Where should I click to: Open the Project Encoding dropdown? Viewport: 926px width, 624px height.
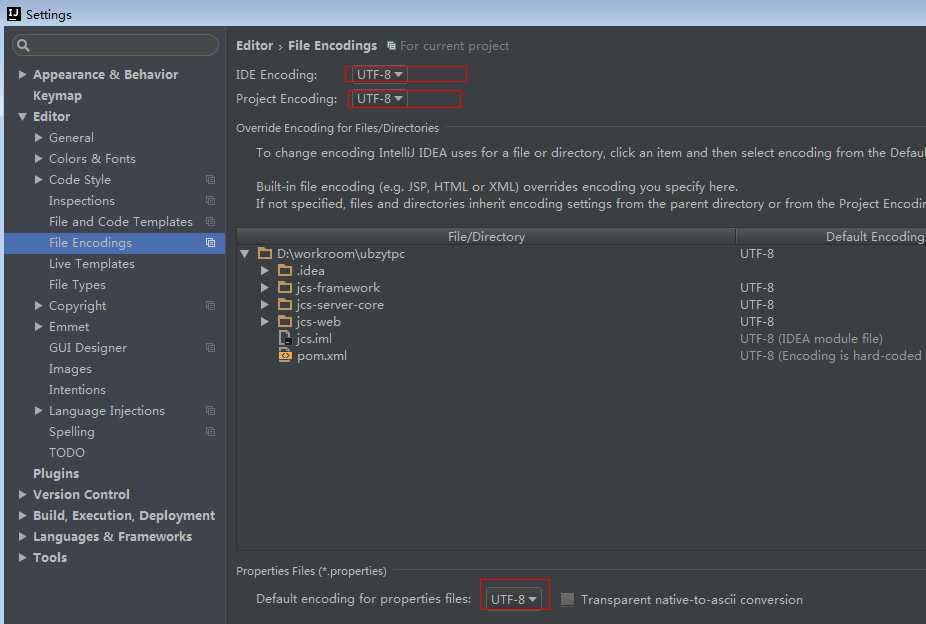[380, 99]
